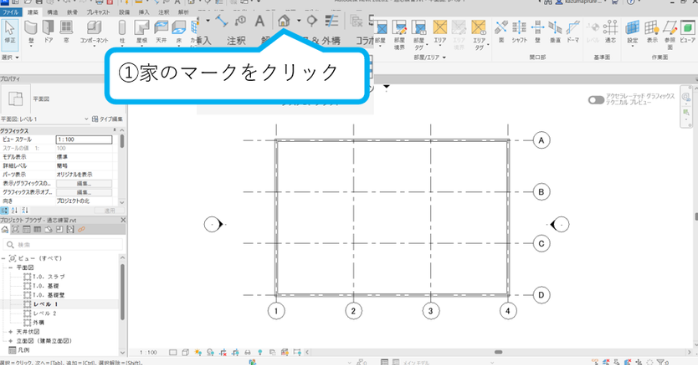This screenshot has width=698, height=365.
Task: Click the orange link icon in Project Browser toolbar
Action: coord(81,230)
